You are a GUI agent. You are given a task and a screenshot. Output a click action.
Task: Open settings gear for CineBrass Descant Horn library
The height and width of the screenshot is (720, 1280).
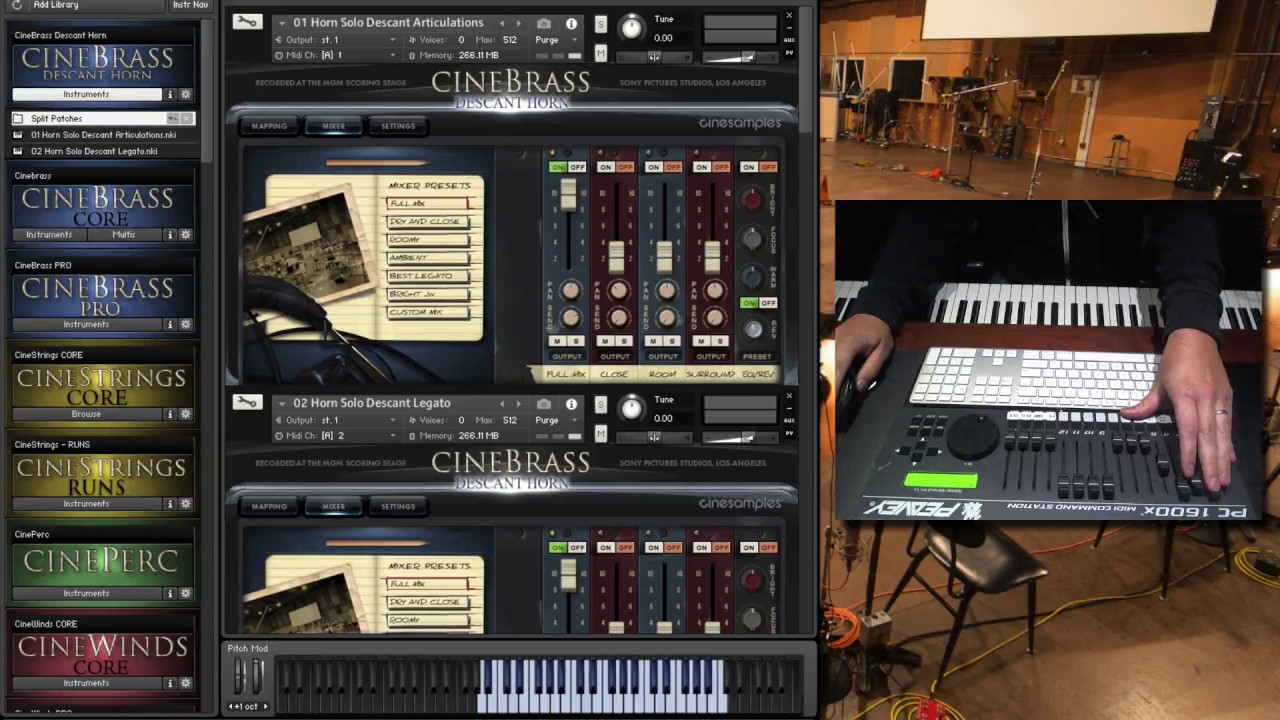point(185,94)
